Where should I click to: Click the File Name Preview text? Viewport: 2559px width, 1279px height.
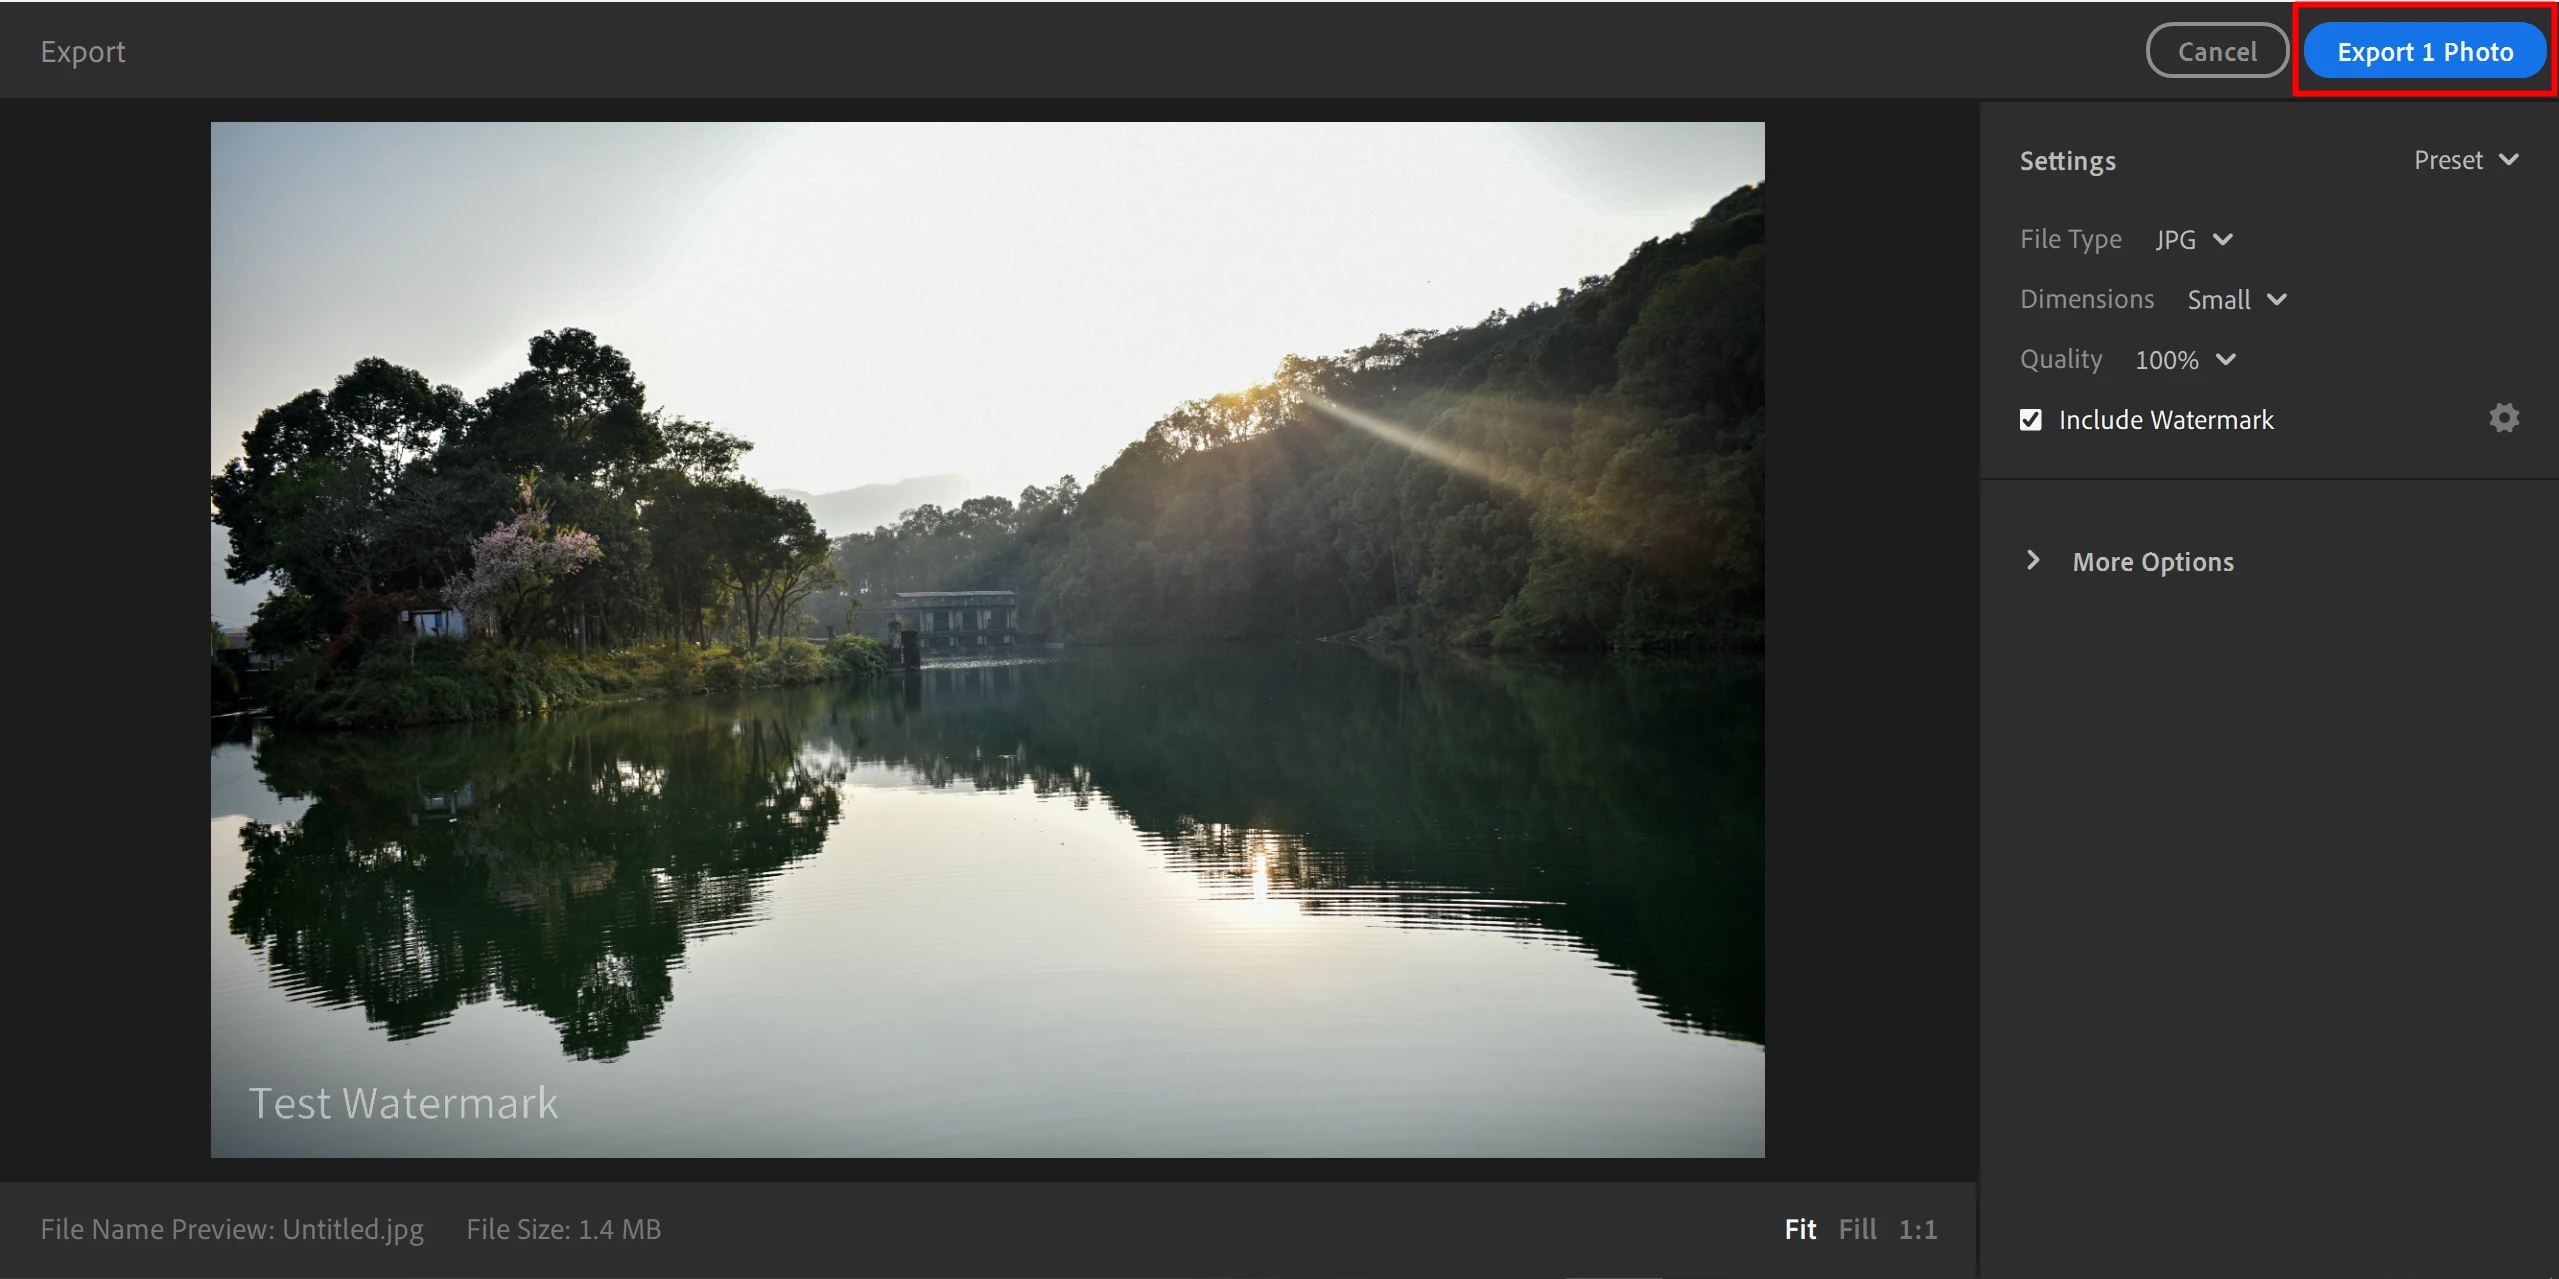[232, 1229]
